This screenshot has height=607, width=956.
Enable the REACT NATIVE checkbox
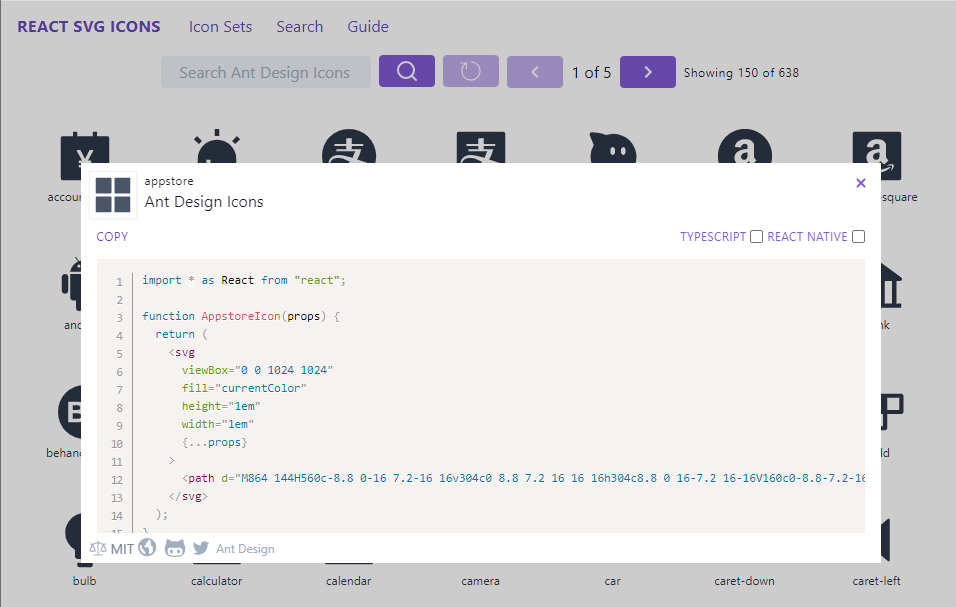(x=858, y=236)
